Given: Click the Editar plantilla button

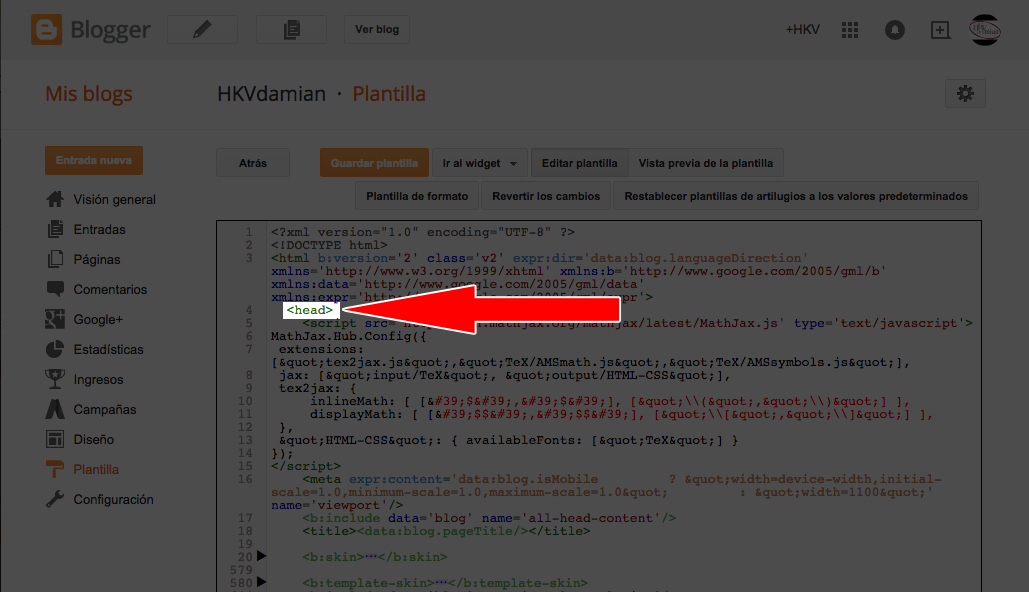Looking at the screenshot, I should (x=579, y=163).
